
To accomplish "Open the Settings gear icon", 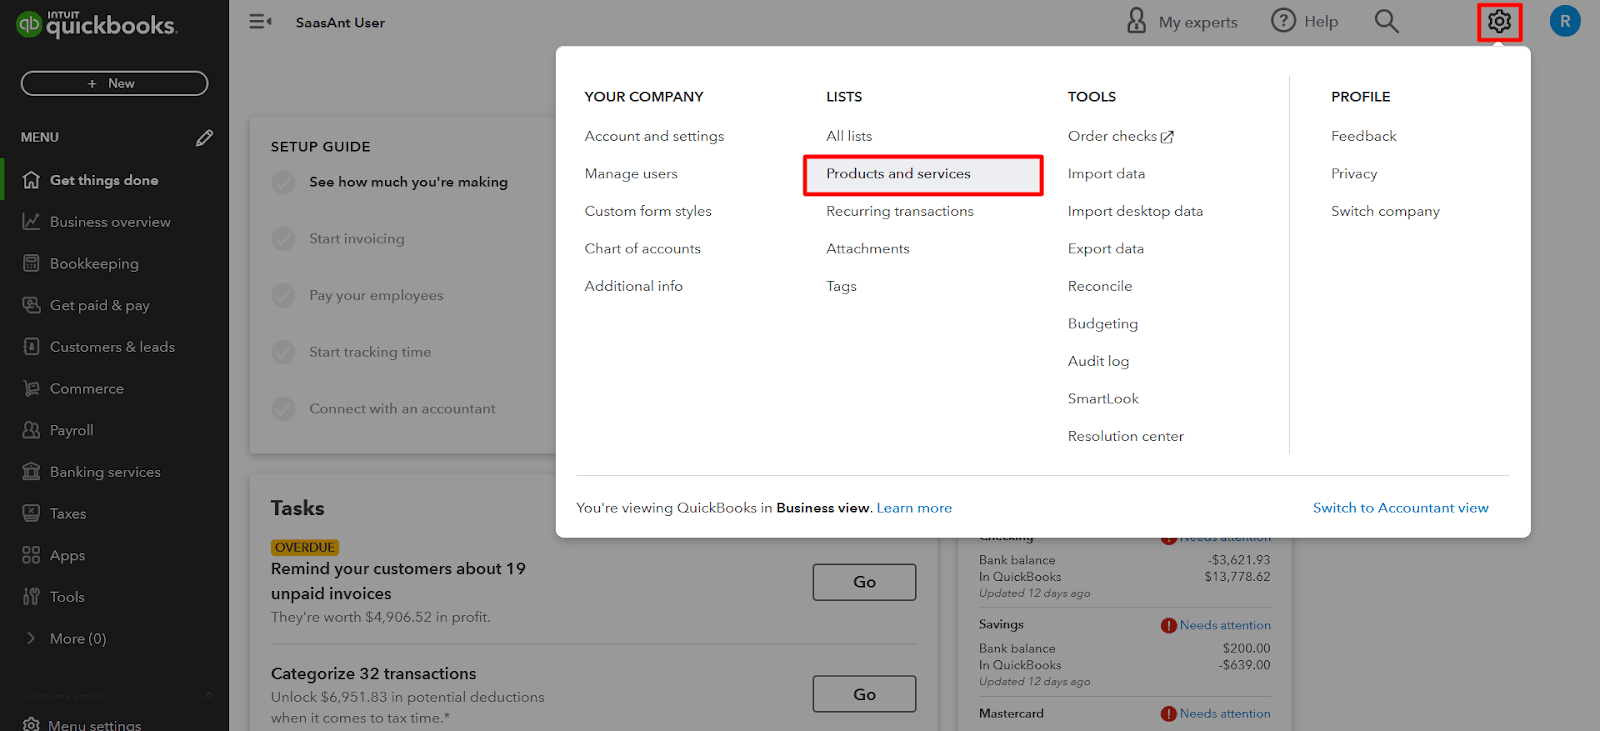I will [x=1499, y=21].
